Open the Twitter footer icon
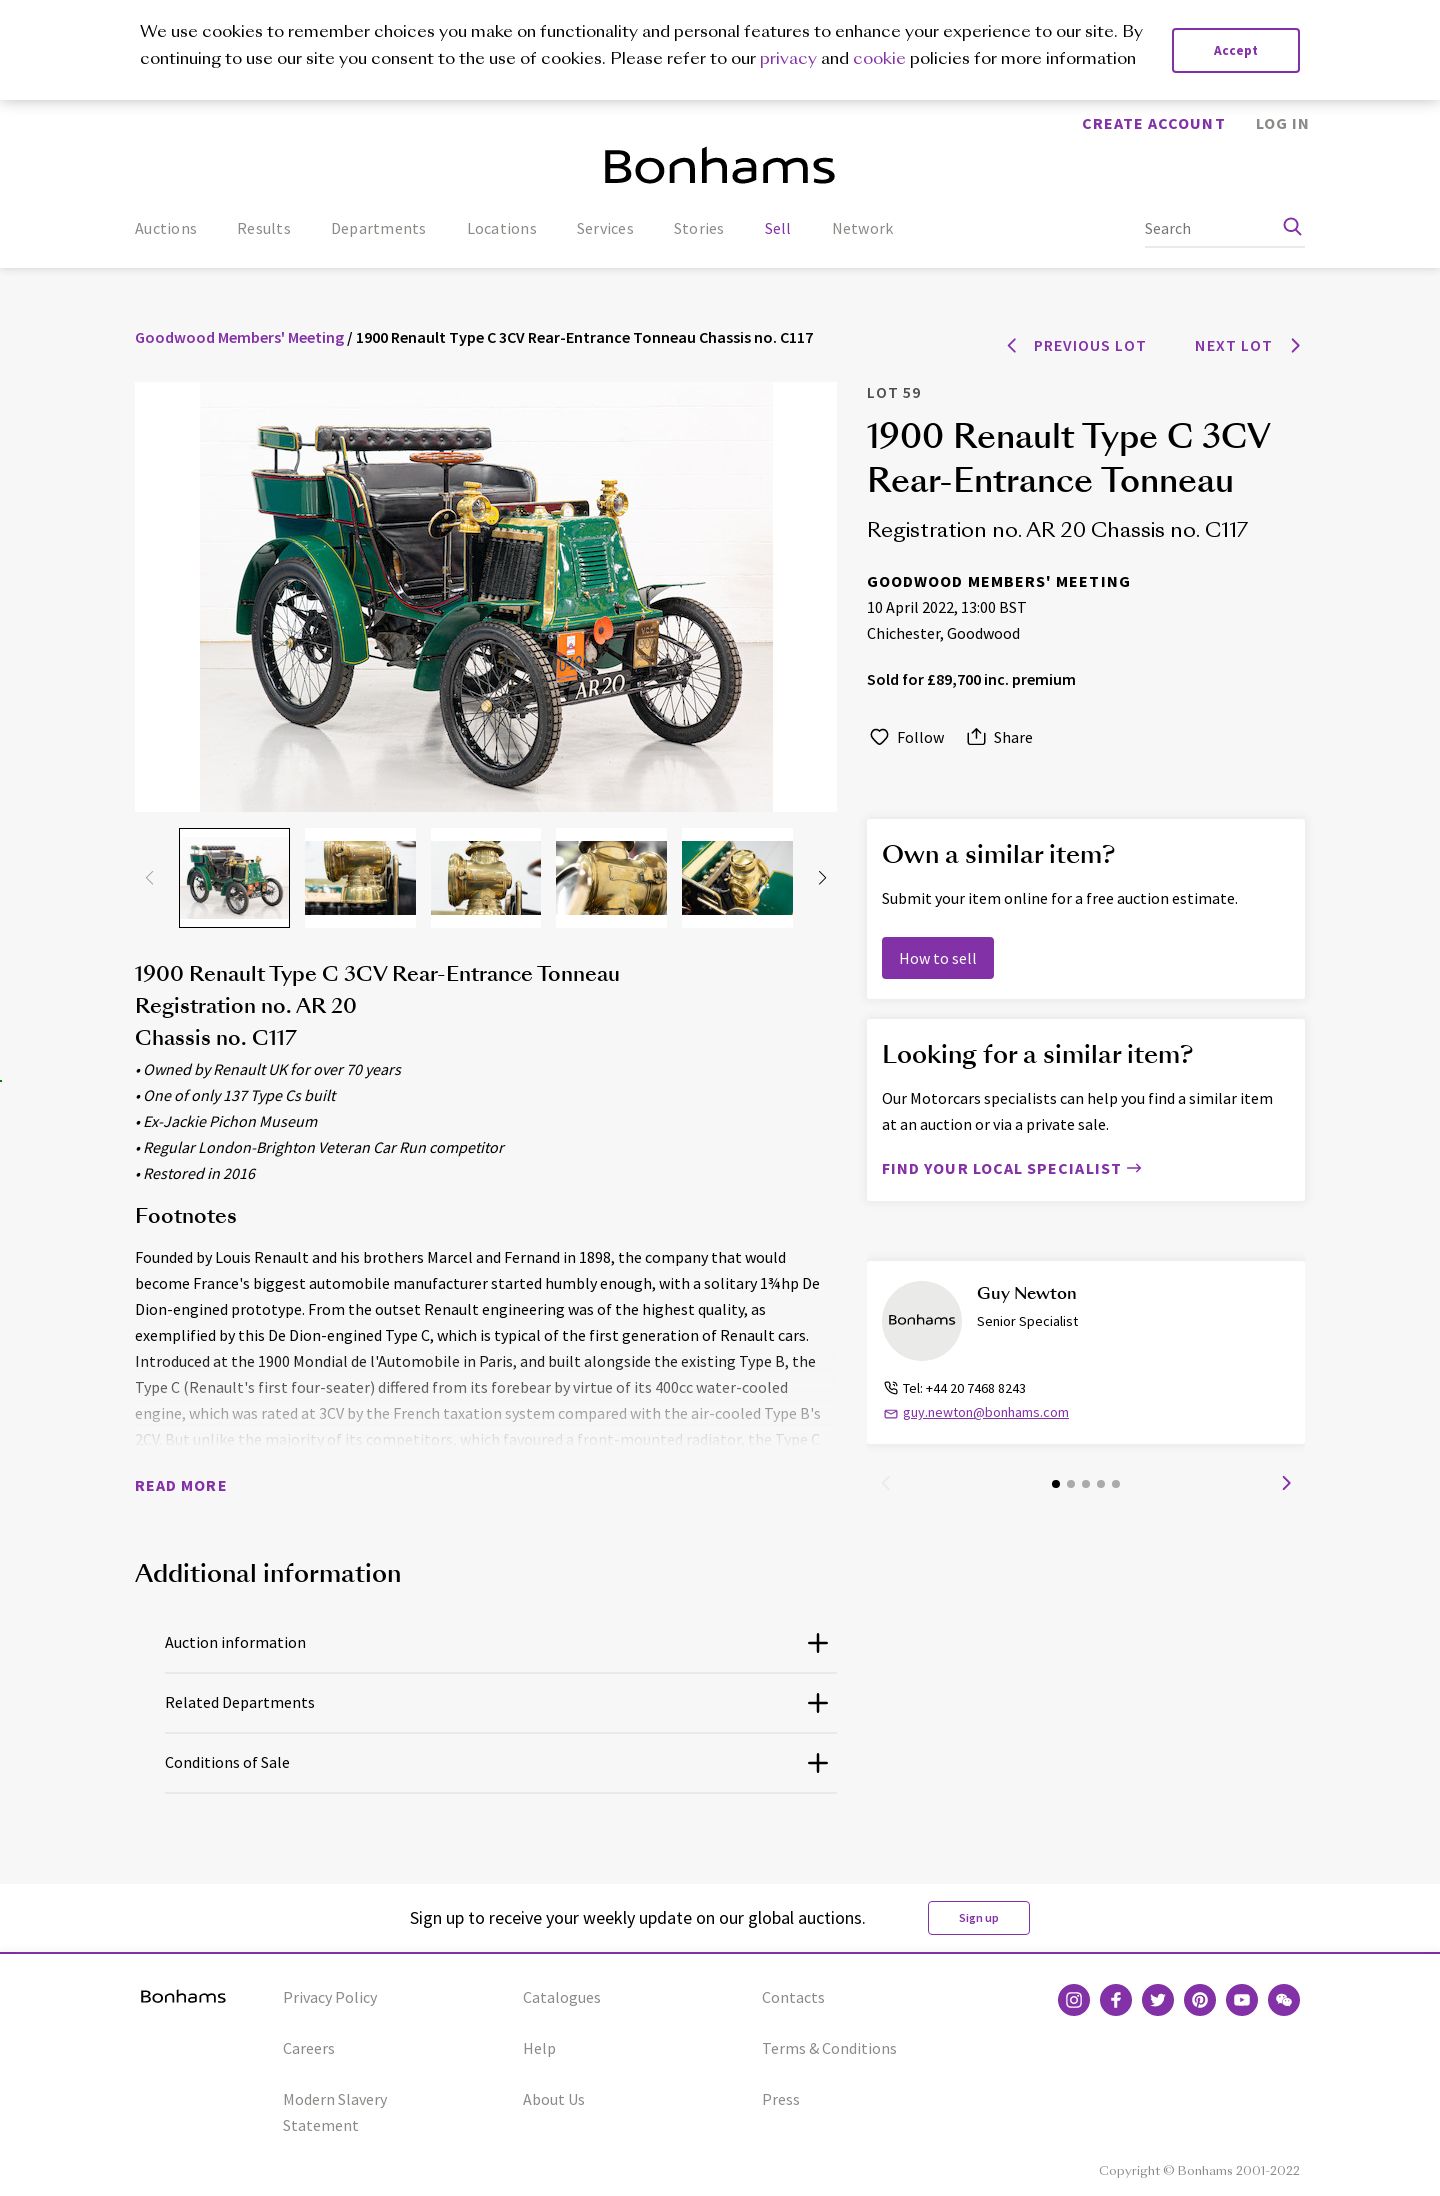This screenshot has width=1440, height=2196. point(1158,2000)
